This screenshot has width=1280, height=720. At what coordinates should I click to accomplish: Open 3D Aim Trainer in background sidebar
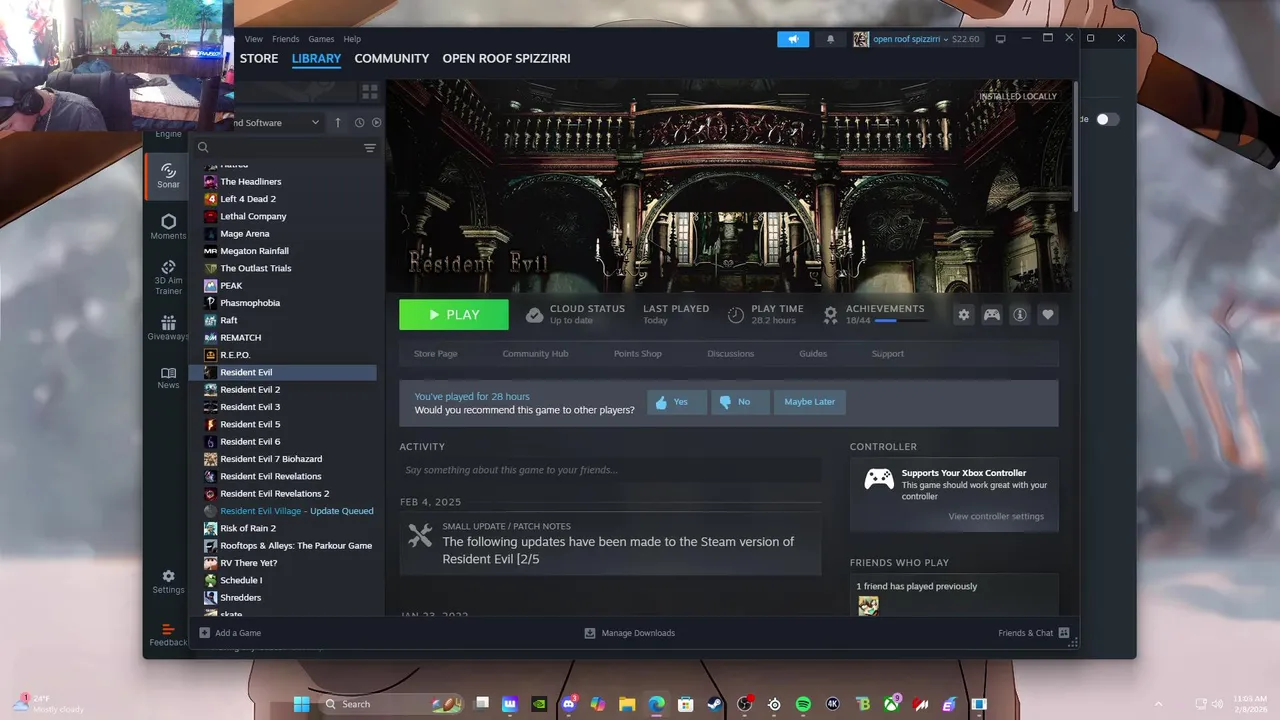(168, 277)
